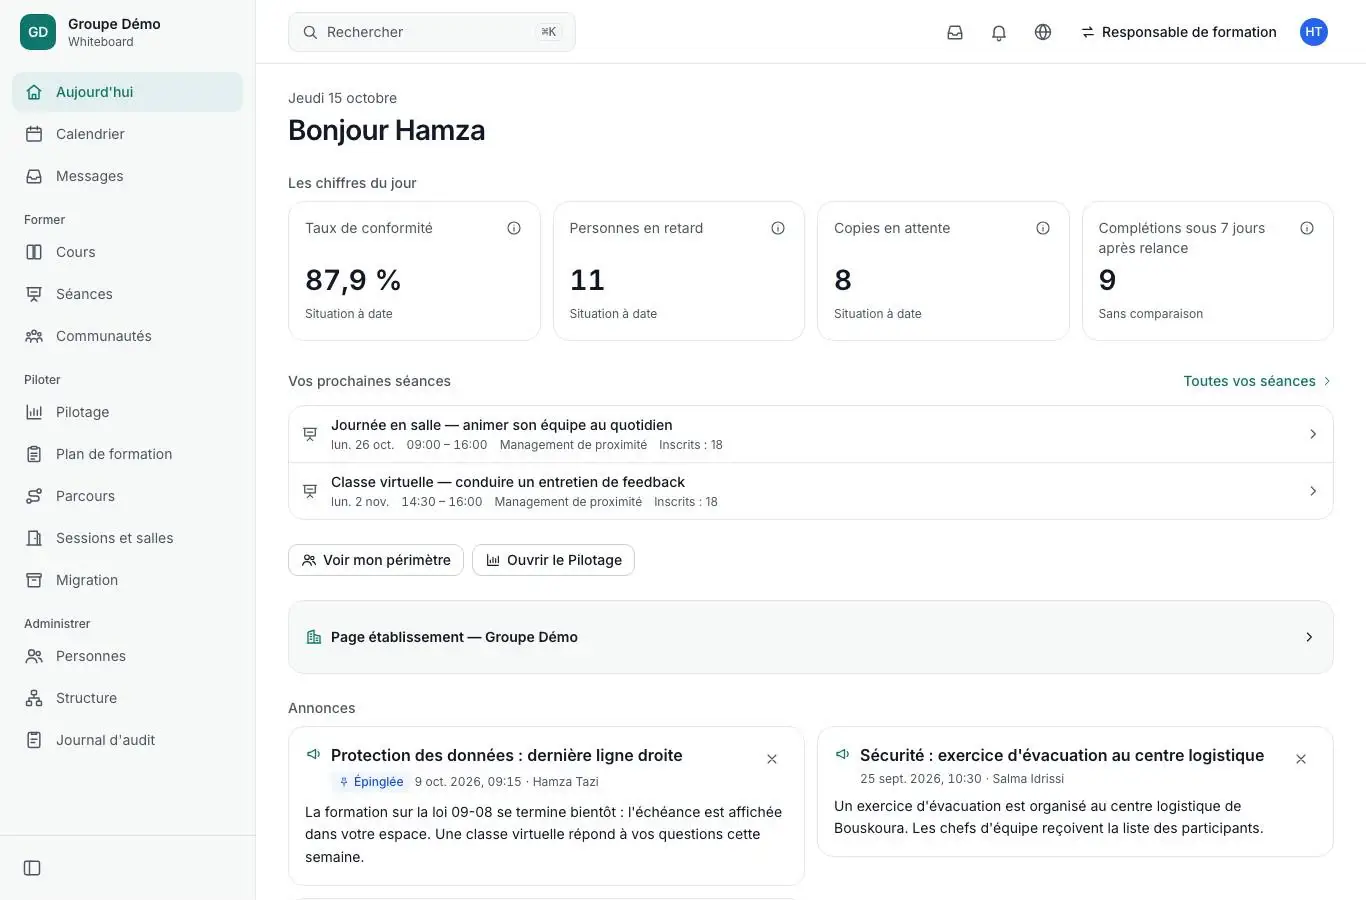Open Calendrier in sidebar
The width and height of the screenshot is (1366, 900).
[127, 134]
